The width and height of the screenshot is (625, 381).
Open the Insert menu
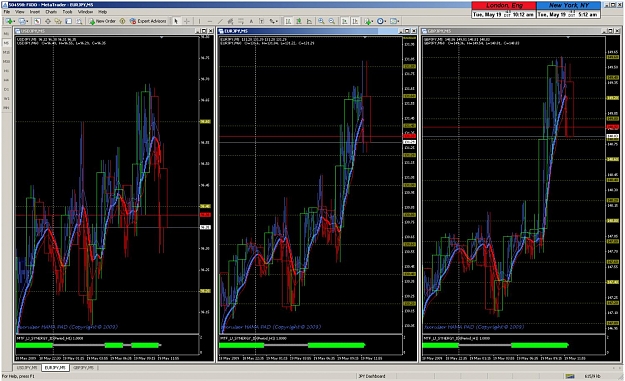[35, 12]
